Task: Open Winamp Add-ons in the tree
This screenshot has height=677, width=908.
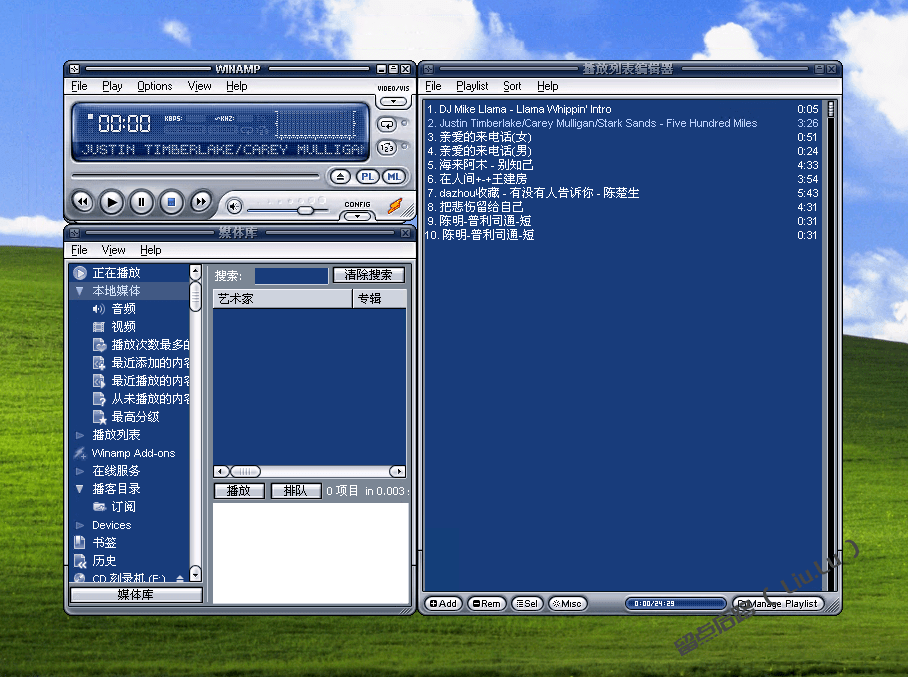Action: coord(133,453)
